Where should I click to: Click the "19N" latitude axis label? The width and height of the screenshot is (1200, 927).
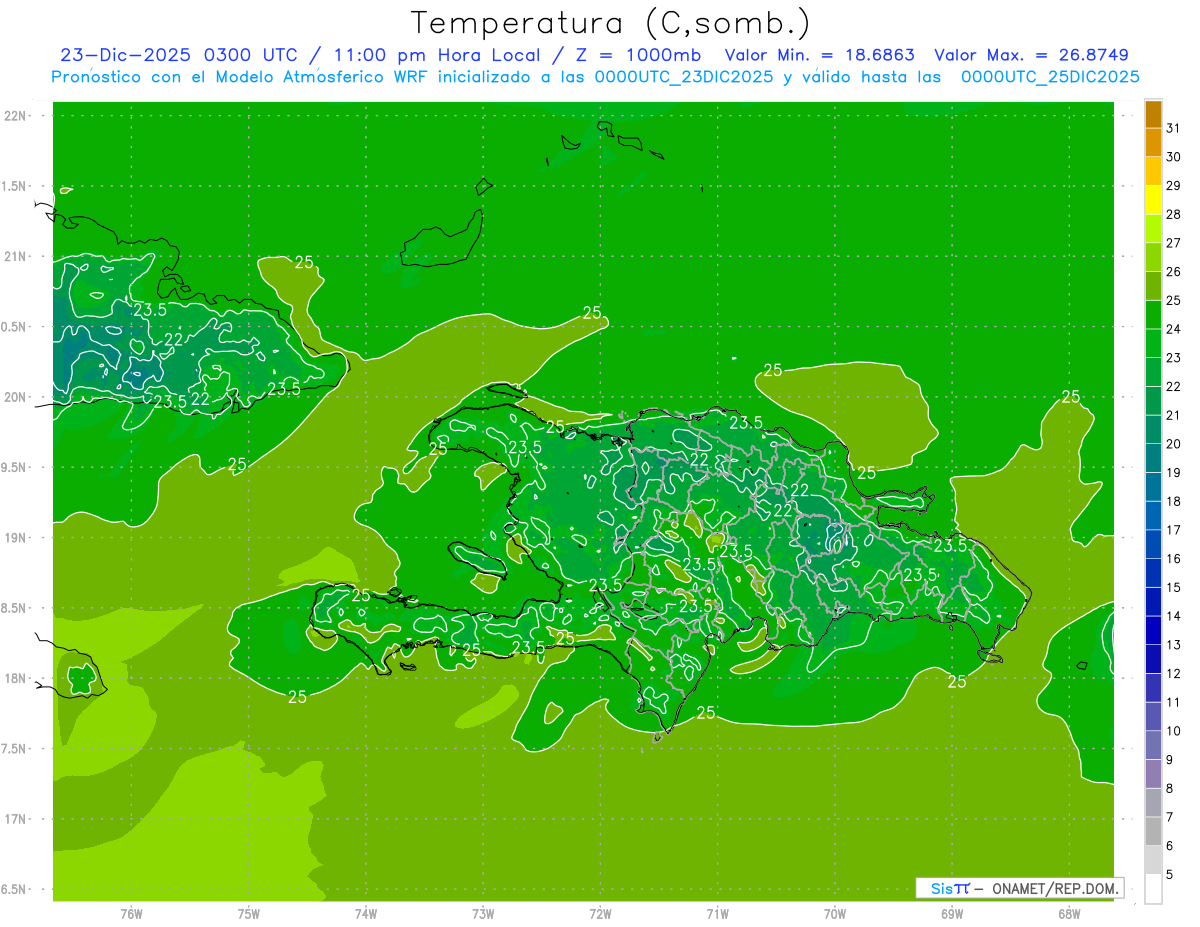[x=16, y=538]
